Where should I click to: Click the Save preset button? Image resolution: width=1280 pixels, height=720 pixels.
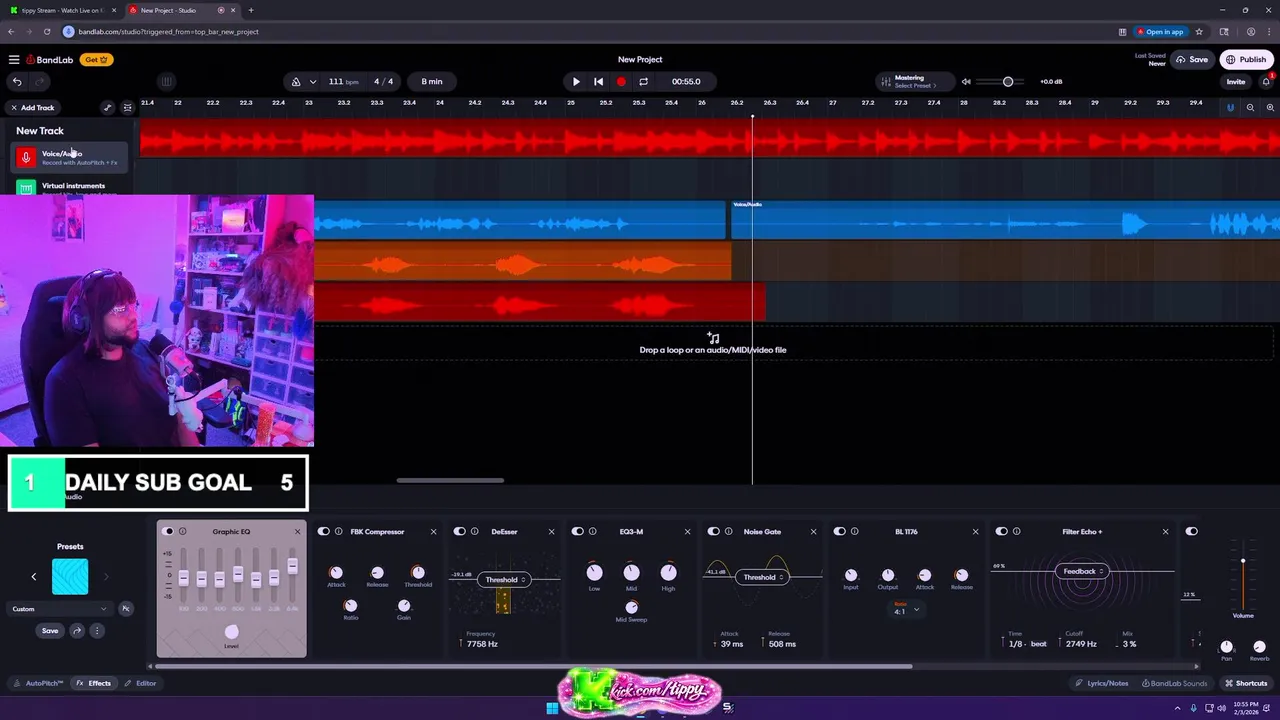click(50, 631)
